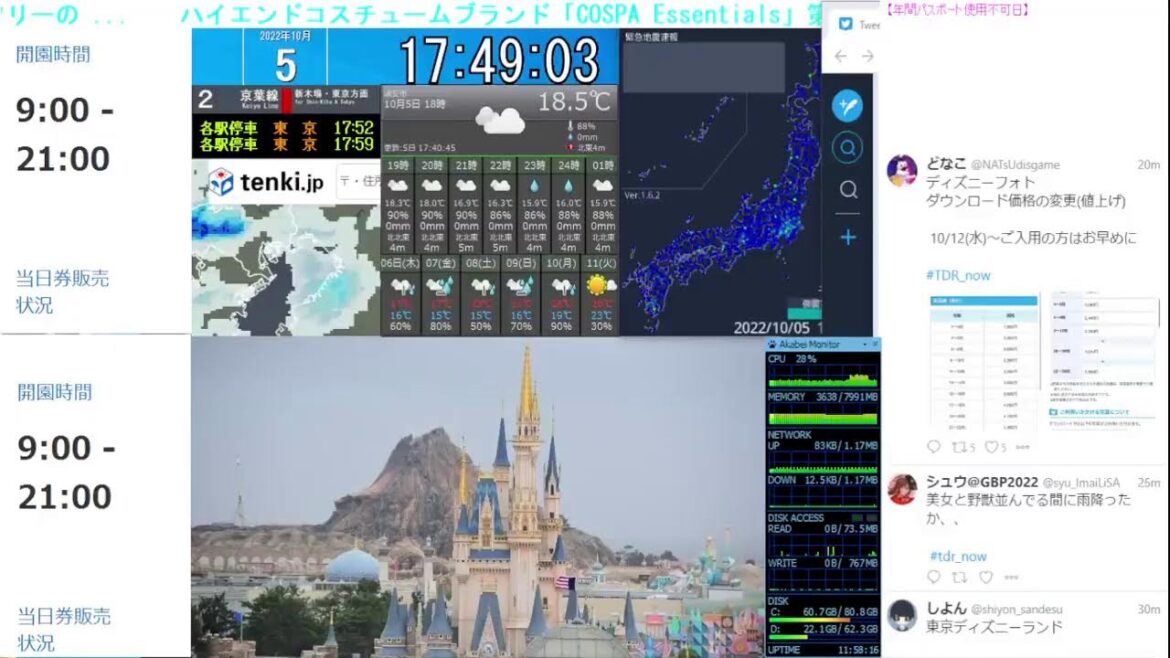Like どなこ's tweet with the heart

tap(991, 447)
